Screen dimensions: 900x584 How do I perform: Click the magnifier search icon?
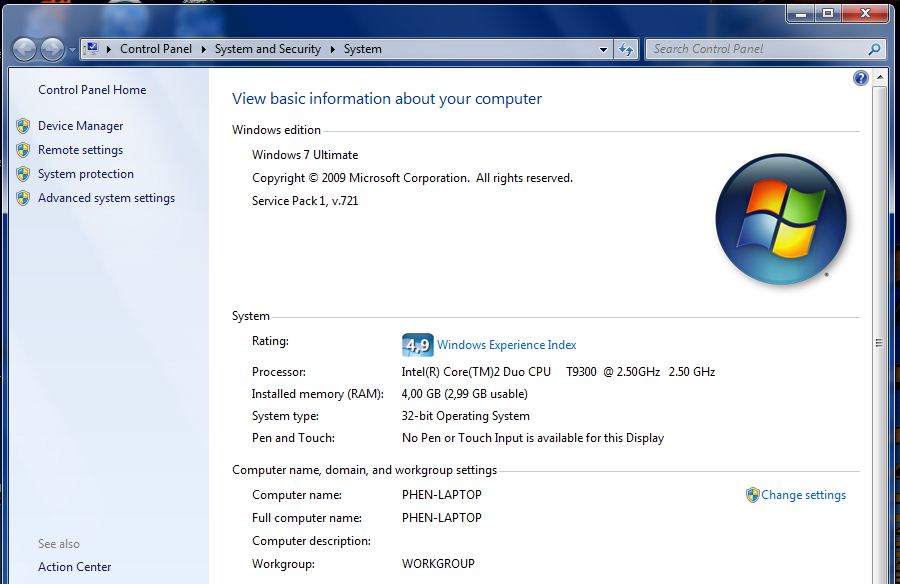click(874, 49)
